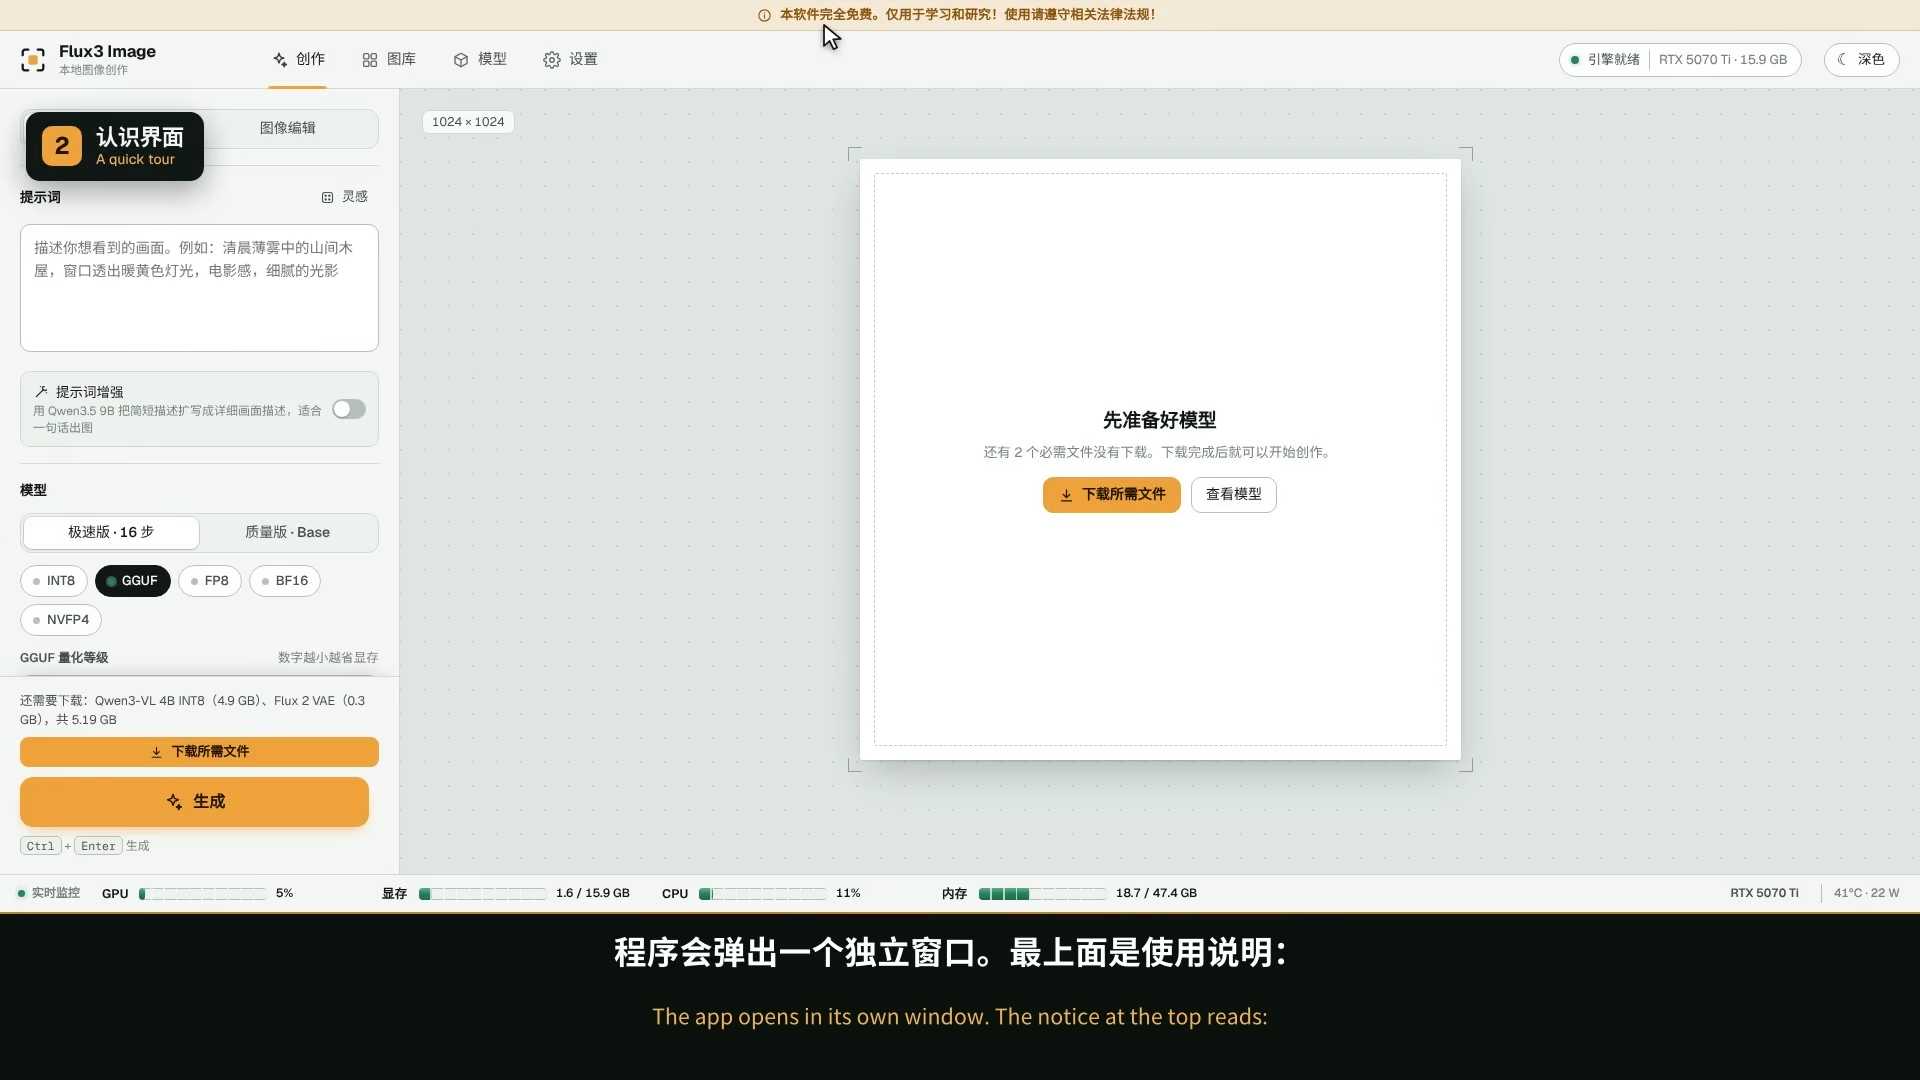This screenshot has height=1080, width=1920.
Task: Choose the INT8 precision chip
Action: click(54, 581)
